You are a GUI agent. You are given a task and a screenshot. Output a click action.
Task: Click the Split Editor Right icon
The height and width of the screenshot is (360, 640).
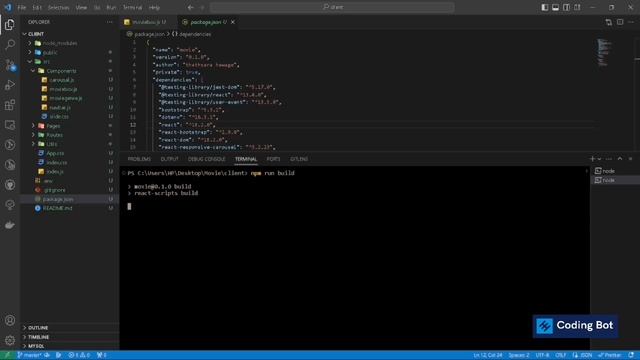pyautogui.click(x=620, y=22)
